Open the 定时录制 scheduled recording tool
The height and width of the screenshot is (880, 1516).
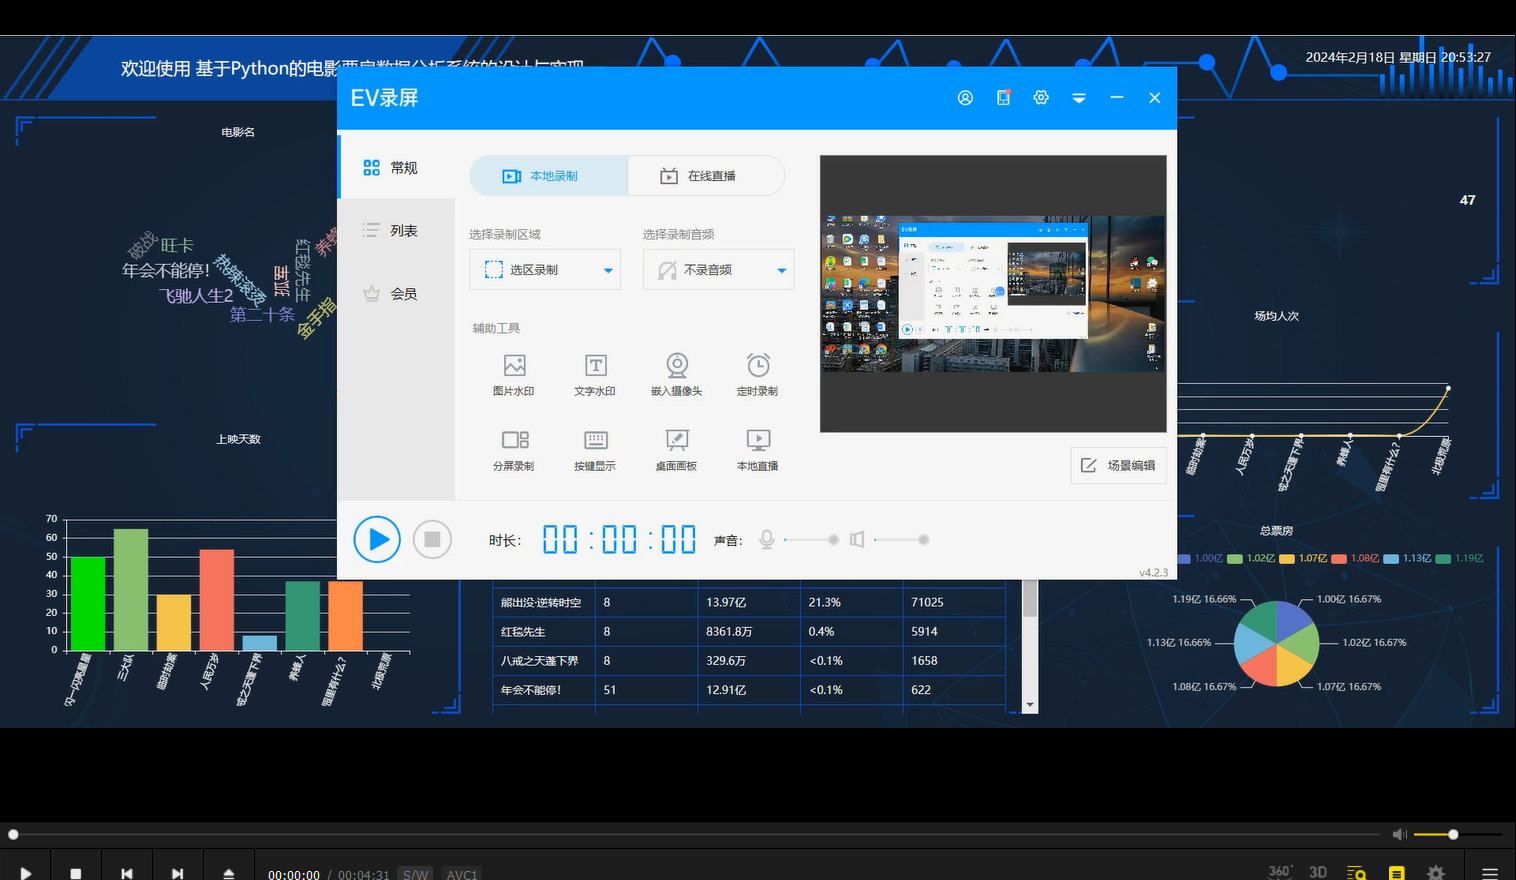tap(757, 375)
